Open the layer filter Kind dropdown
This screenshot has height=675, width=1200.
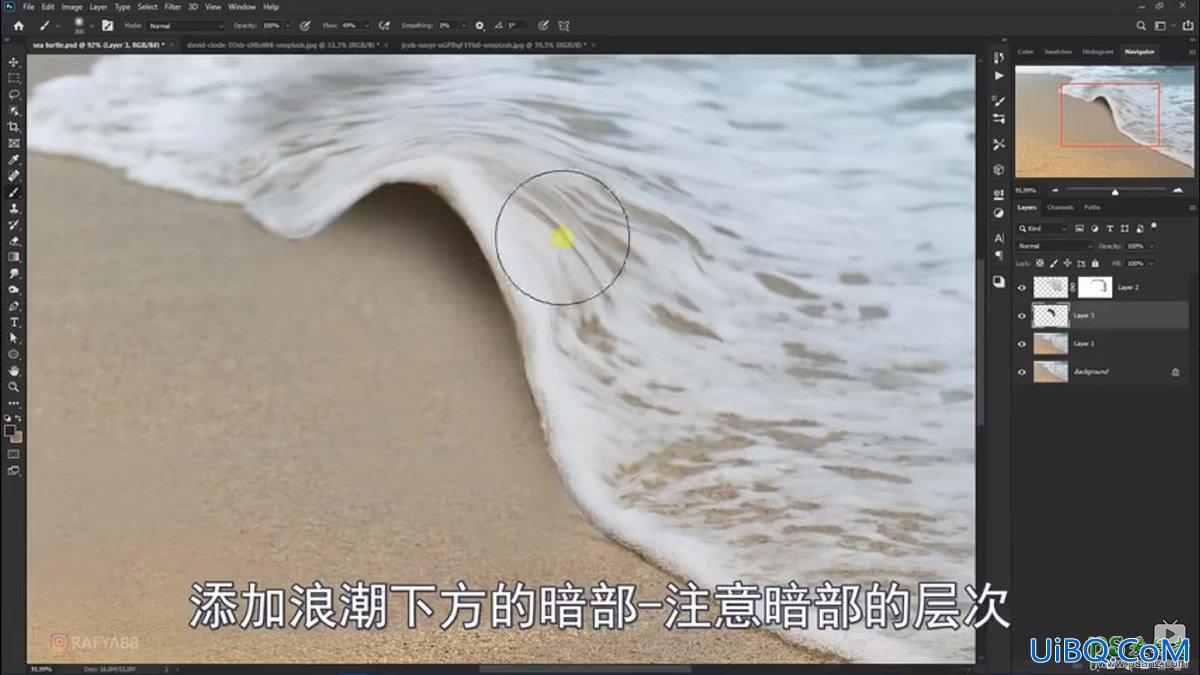1044,229
